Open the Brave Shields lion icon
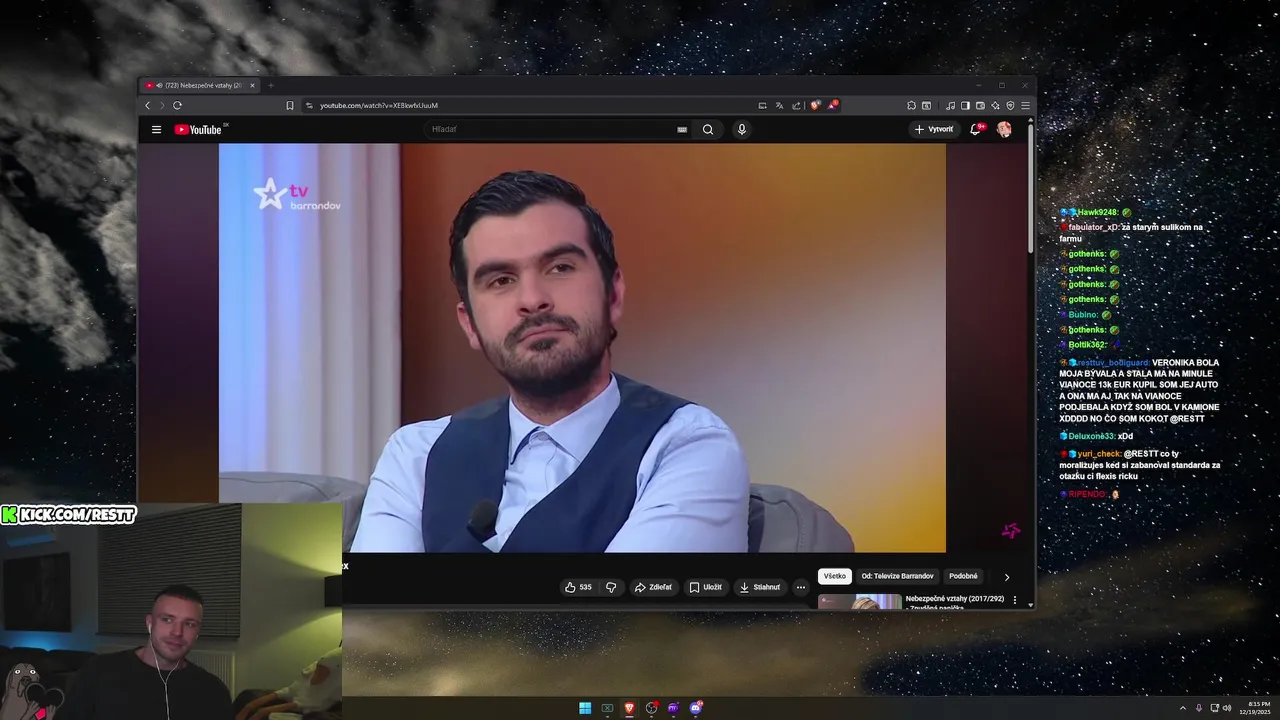1280x720 pixels. [x=816, y=105]
